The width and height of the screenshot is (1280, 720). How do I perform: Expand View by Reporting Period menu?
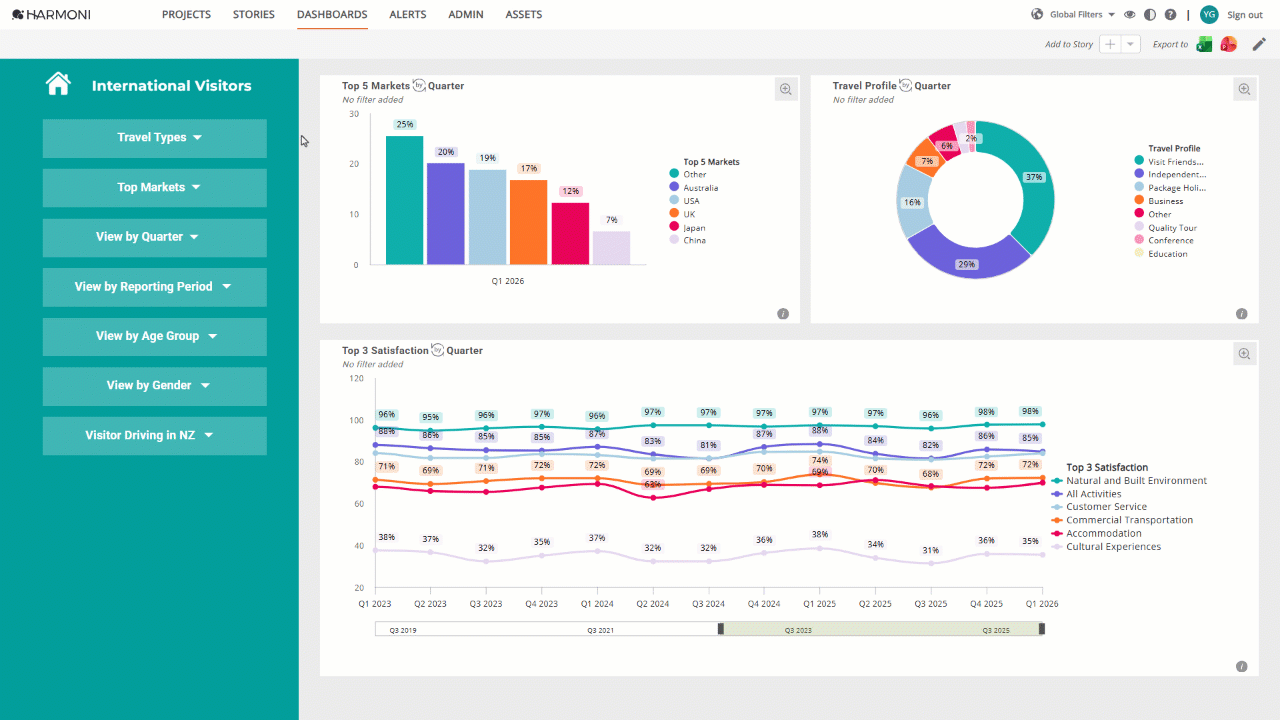pyautogui.click(x=154, y=286)
